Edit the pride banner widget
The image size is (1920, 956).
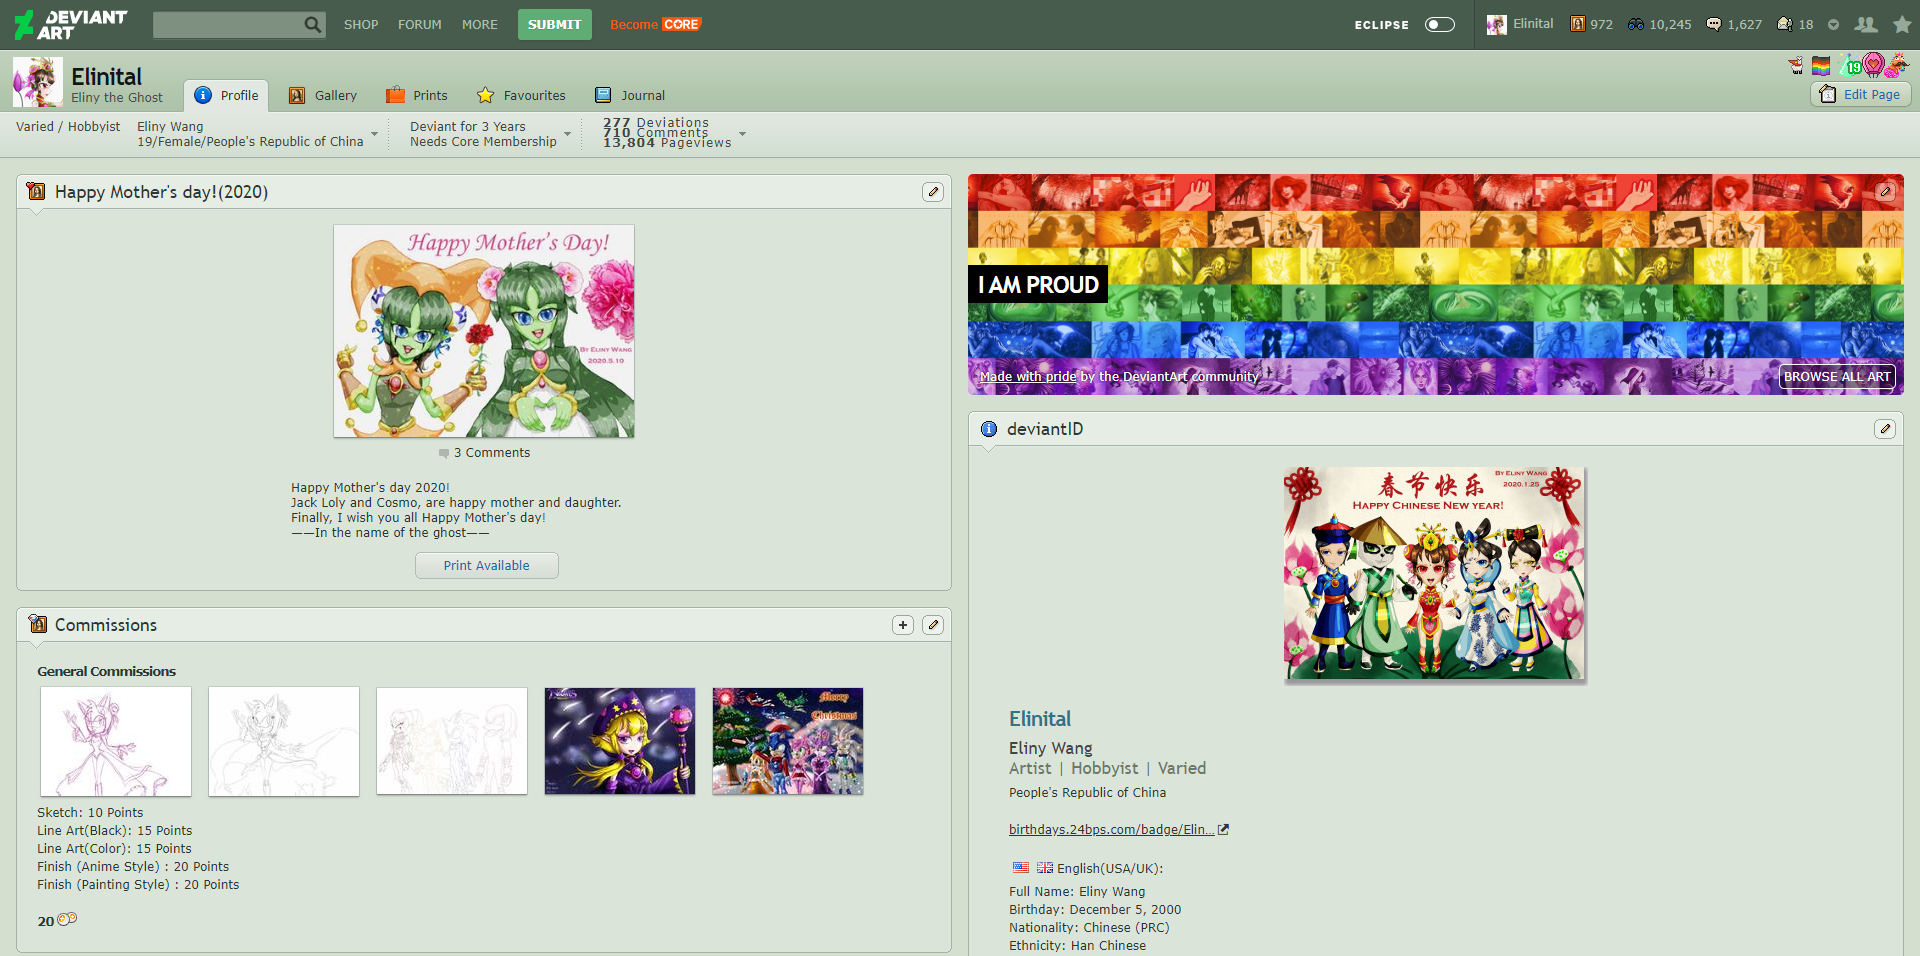1885,191
